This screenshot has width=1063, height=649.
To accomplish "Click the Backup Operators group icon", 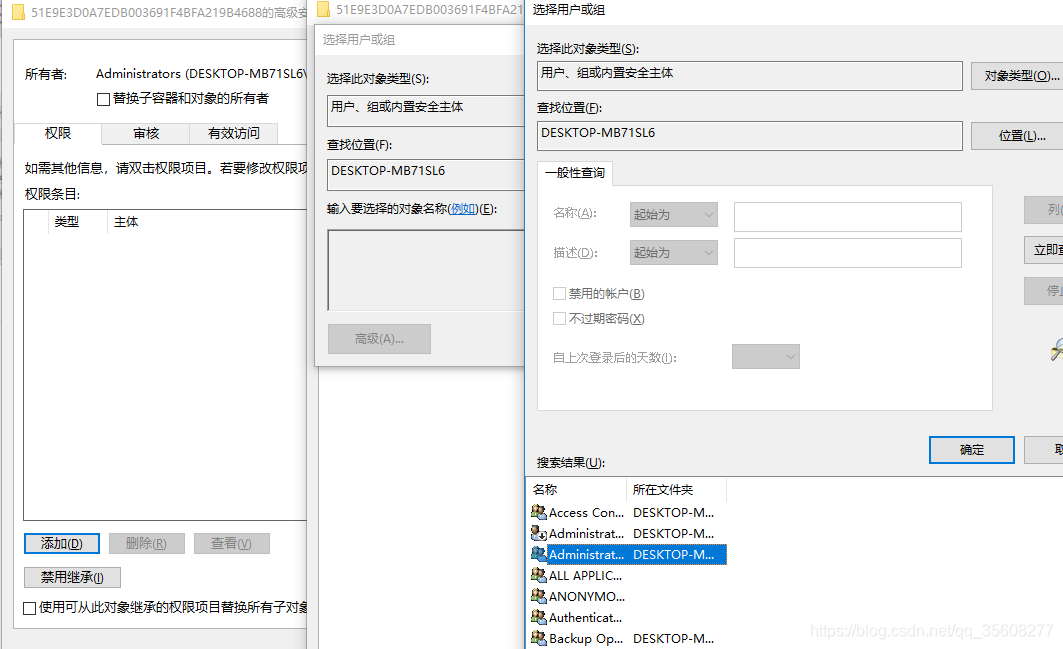I will tap(537, 638).
